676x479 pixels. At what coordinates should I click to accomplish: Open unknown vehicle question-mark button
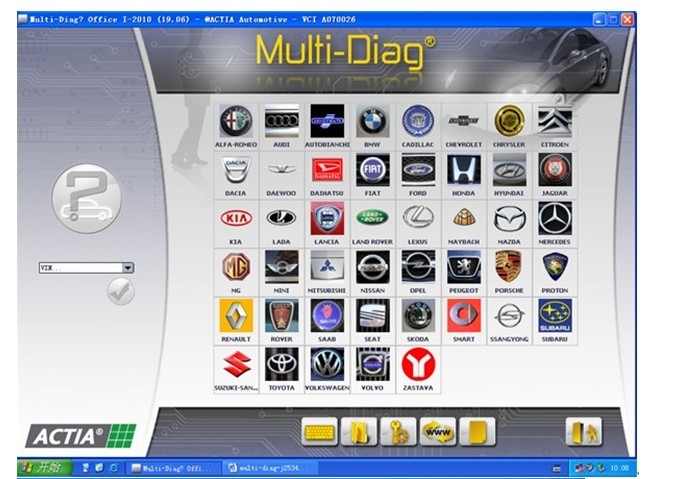coord(87,198)
